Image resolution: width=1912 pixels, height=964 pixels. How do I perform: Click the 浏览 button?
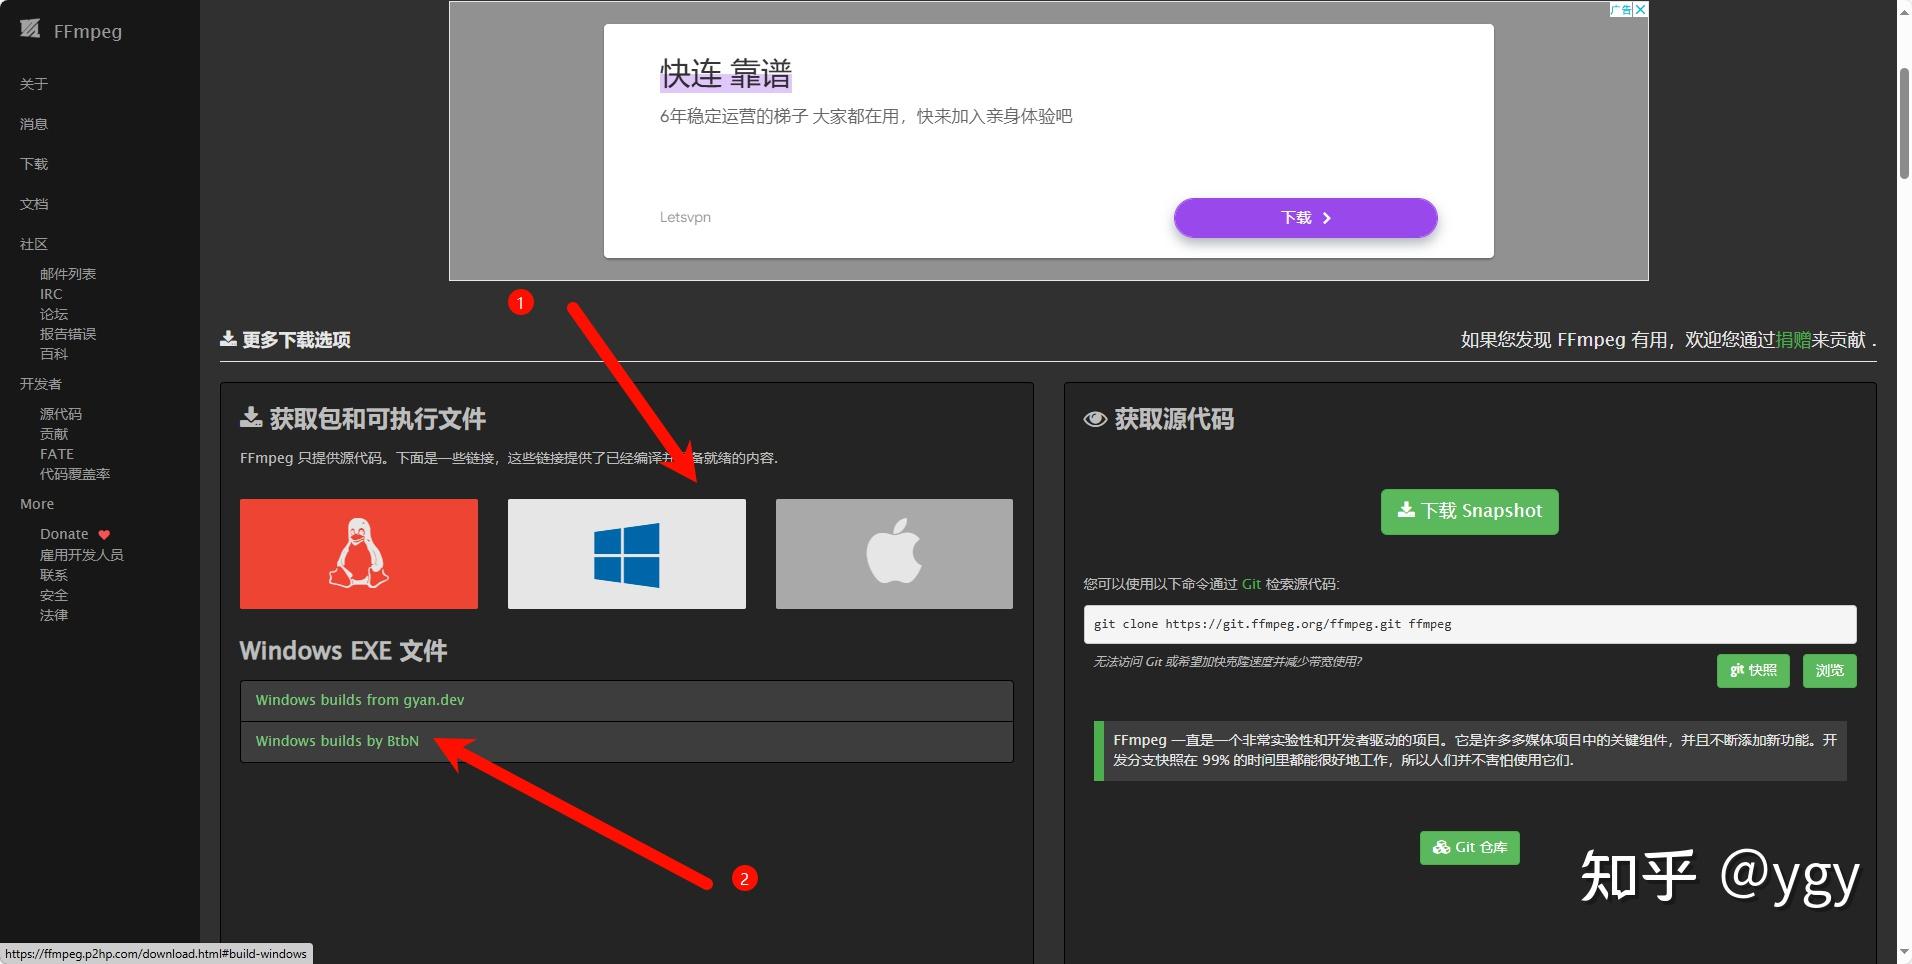pos(1829,671)
